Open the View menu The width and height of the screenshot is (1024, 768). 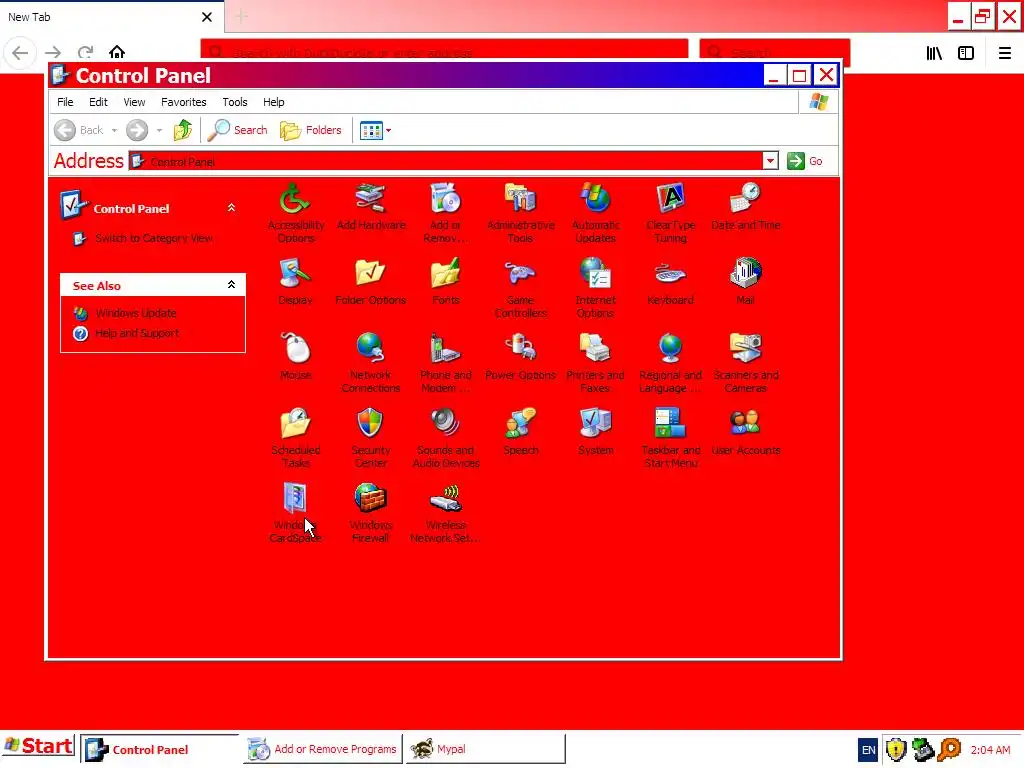pos(134,102)
